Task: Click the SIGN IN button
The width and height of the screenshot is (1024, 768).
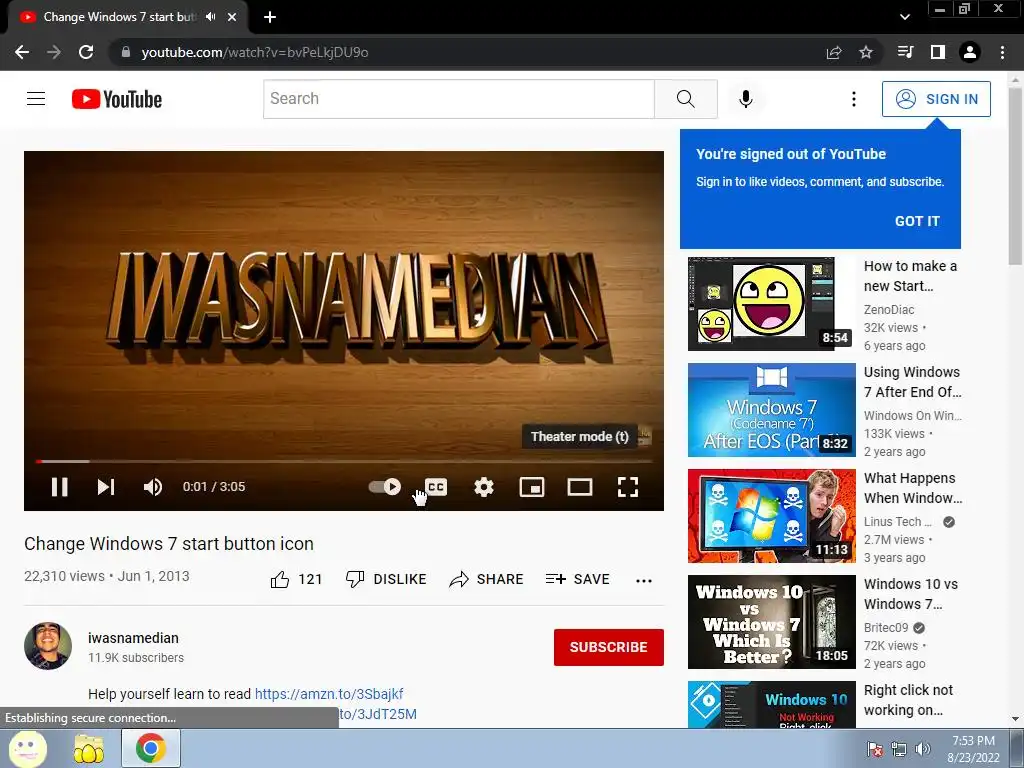Action: coord(936,99)
